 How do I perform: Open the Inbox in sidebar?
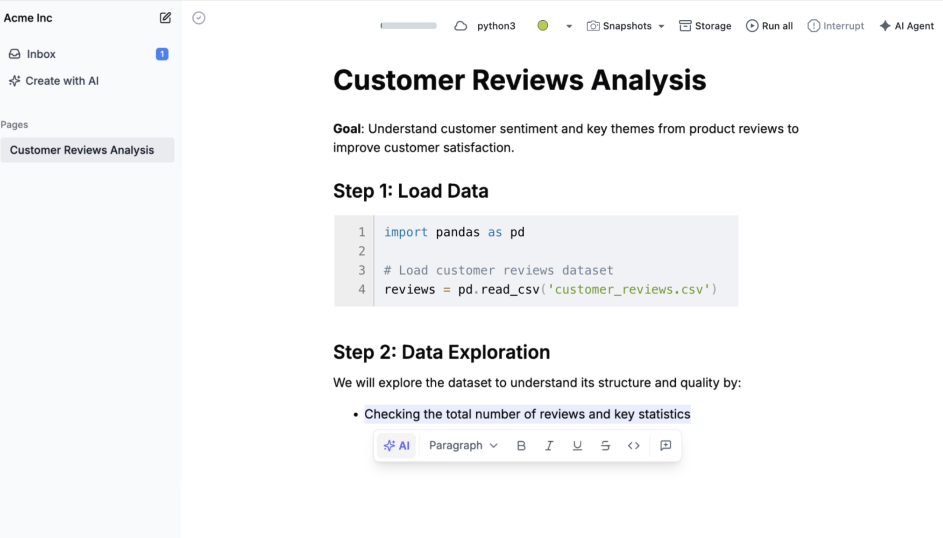click(41, 54)
